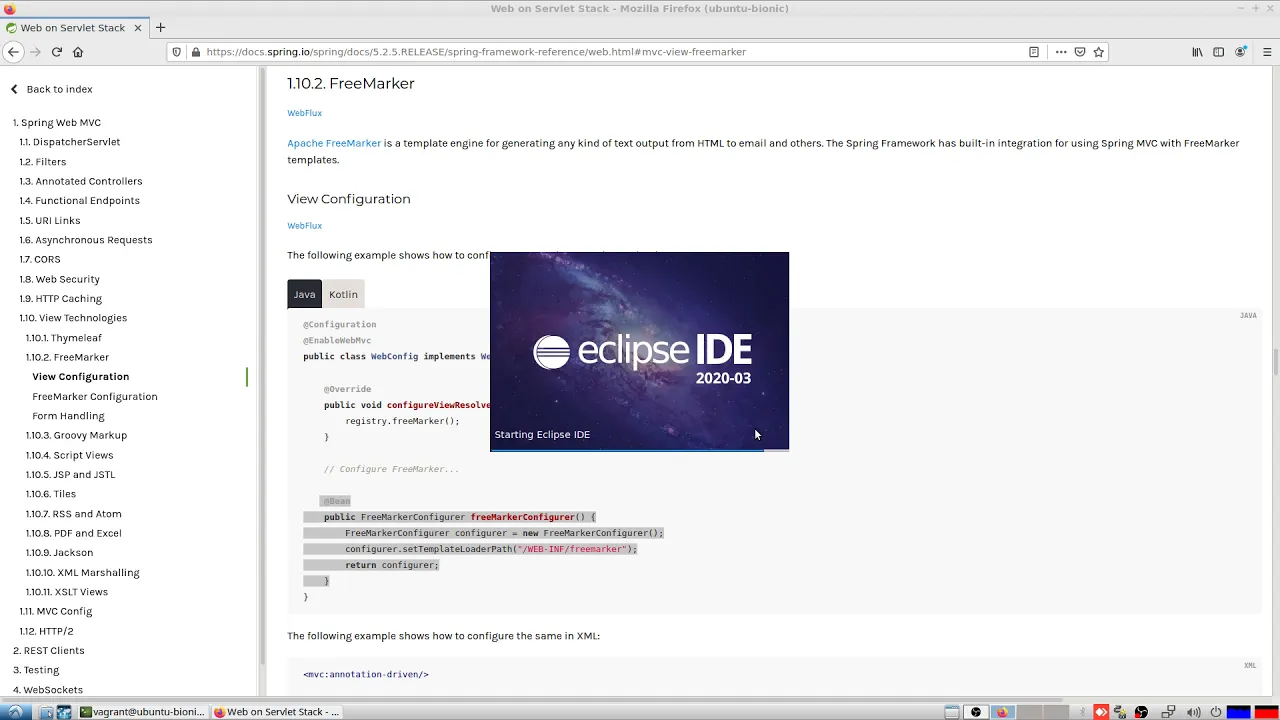Activate Firefox window button in taskbar
1280x720 pixels.
coord(277,712)
